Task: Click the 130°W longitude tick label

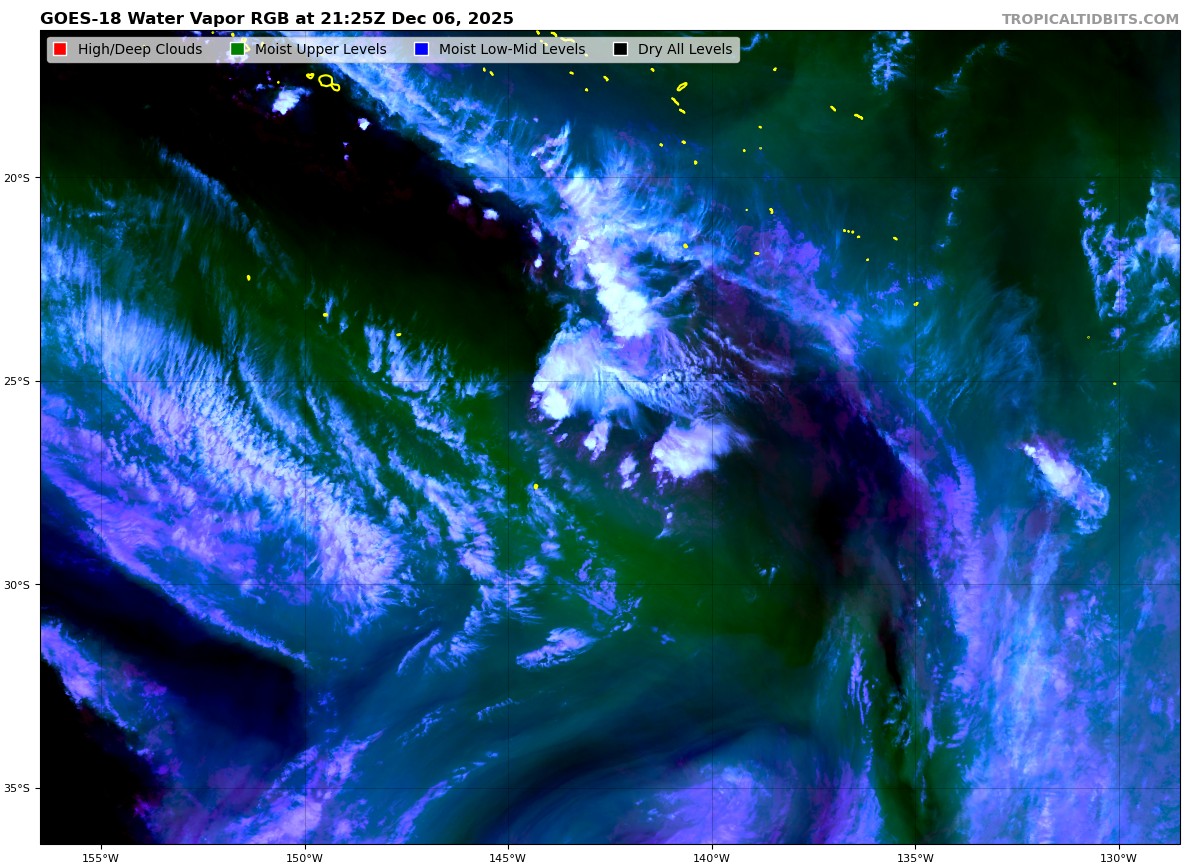Action: click(x=1118, y=858)
